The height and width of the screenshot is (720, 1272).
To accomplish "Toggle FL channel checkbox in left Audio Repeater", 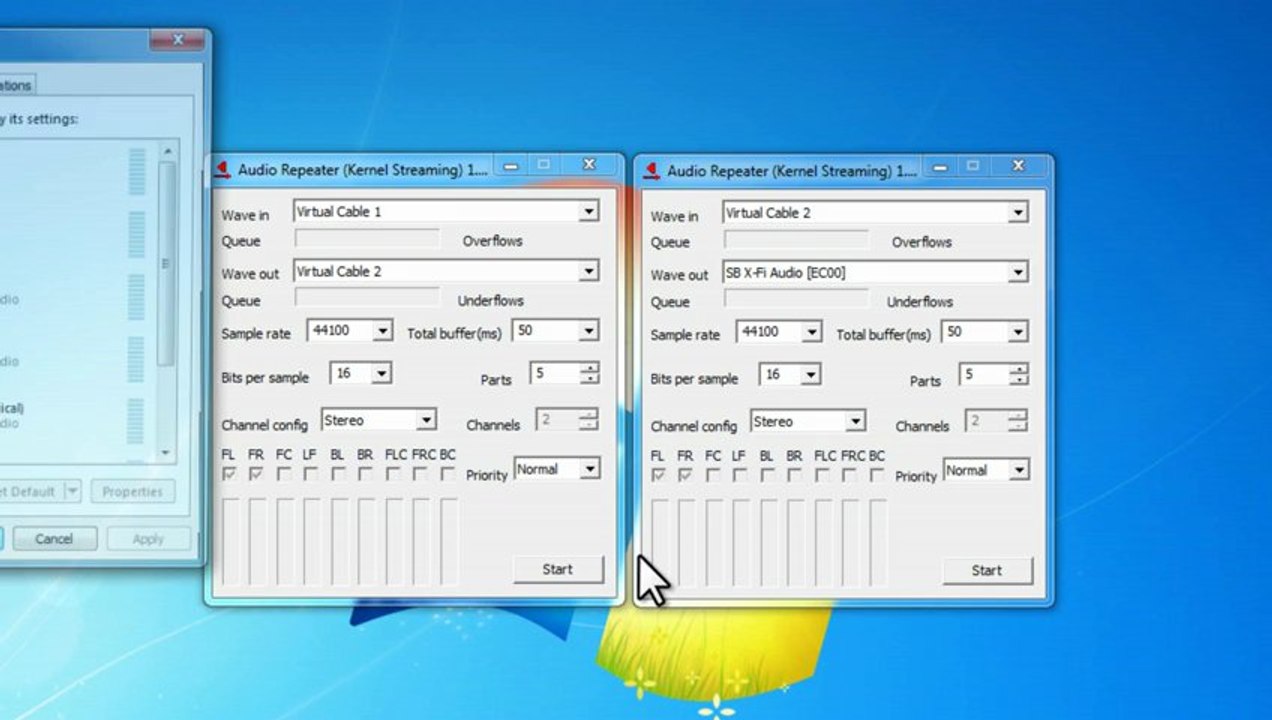I will [229, 474].
